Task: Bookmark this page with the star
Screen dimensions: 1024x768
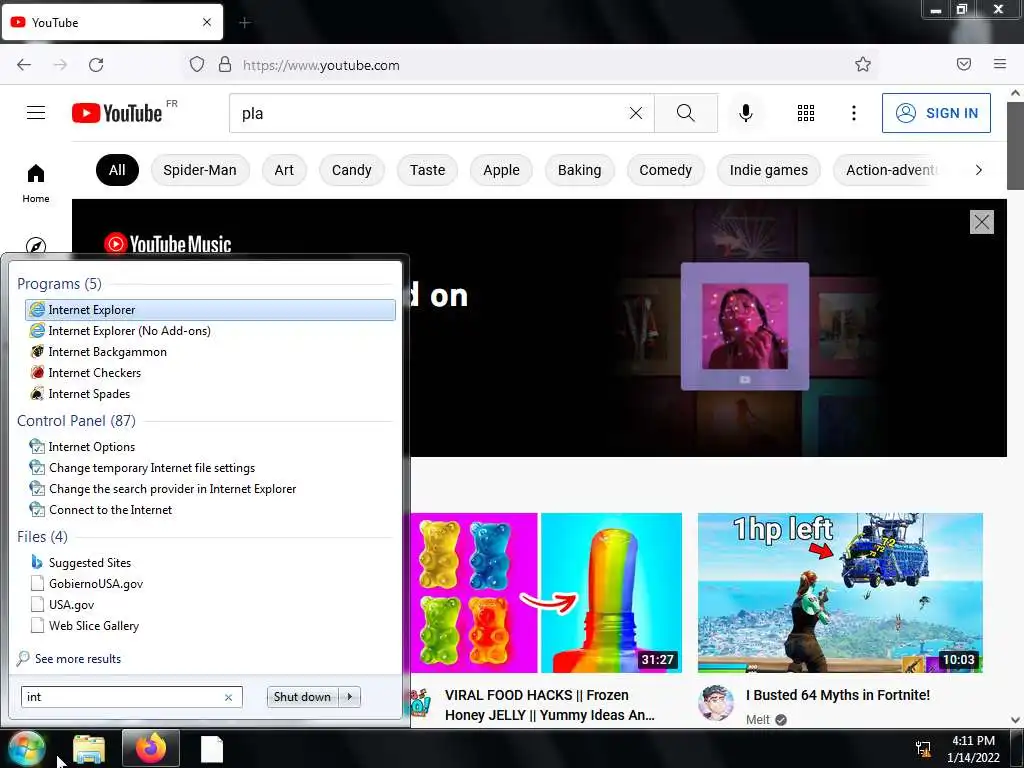Action: pyautogui.click(x=863, y=64)
